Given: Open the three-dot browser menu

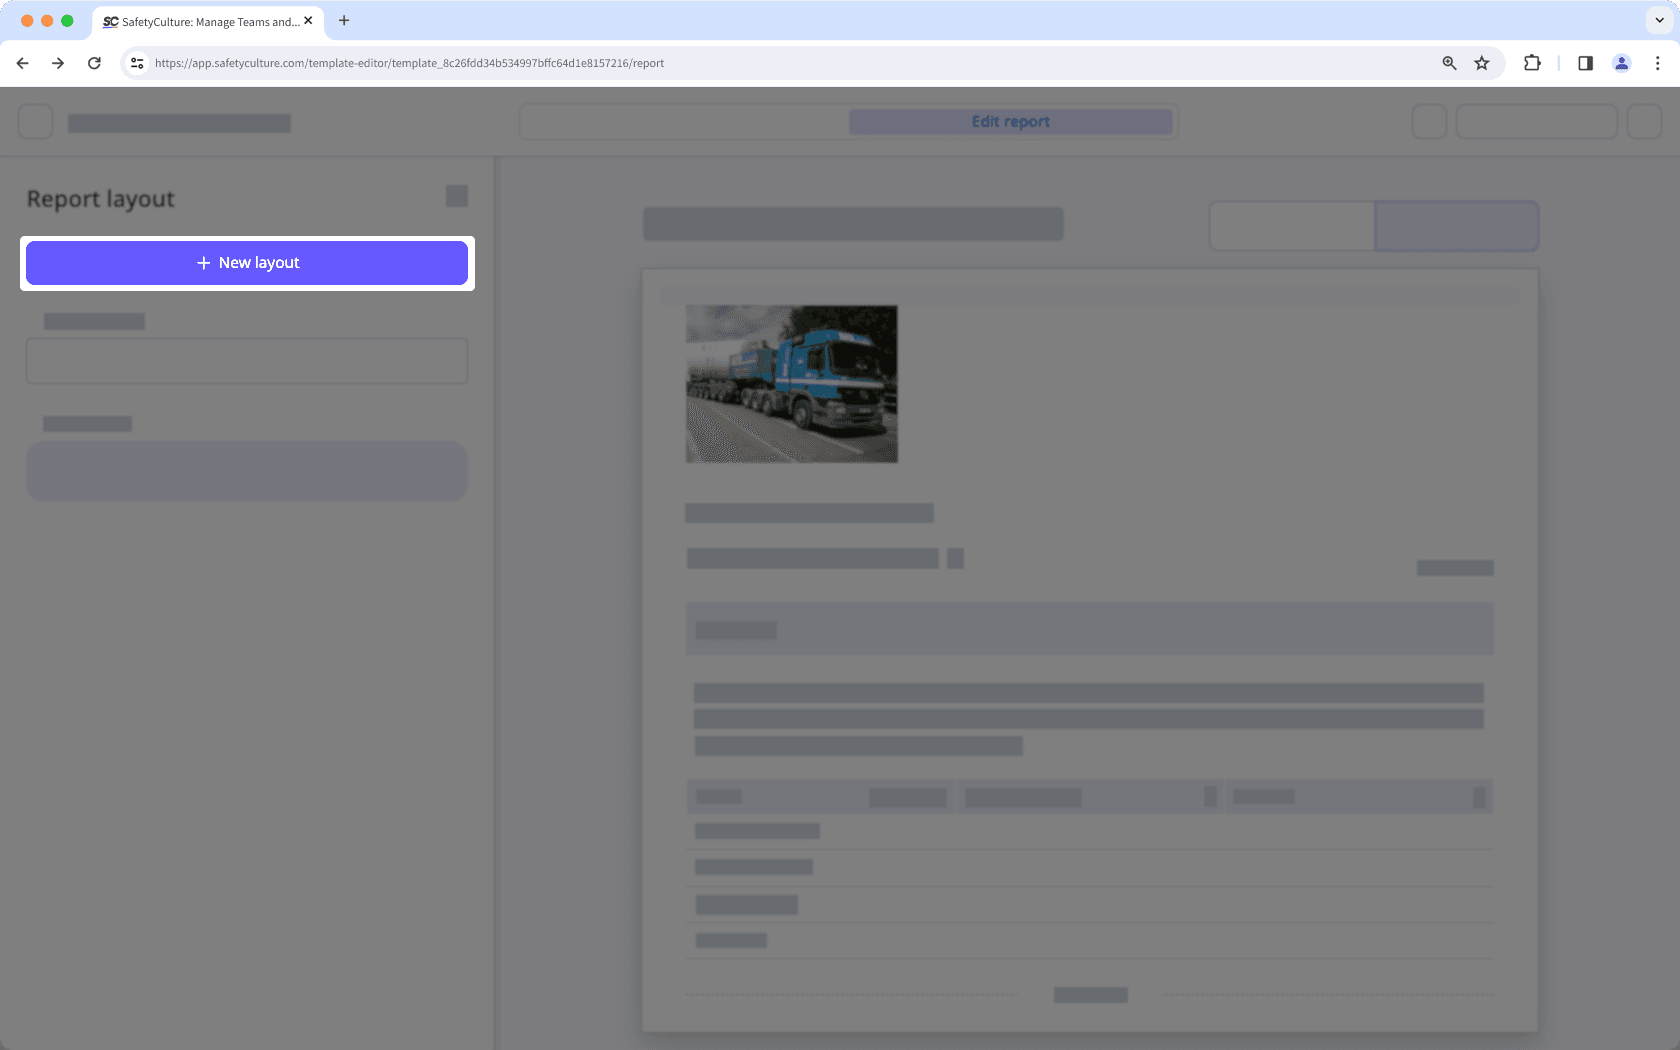Looking at the screenshot, I should pyautogui.click(x=1658, y=62).
